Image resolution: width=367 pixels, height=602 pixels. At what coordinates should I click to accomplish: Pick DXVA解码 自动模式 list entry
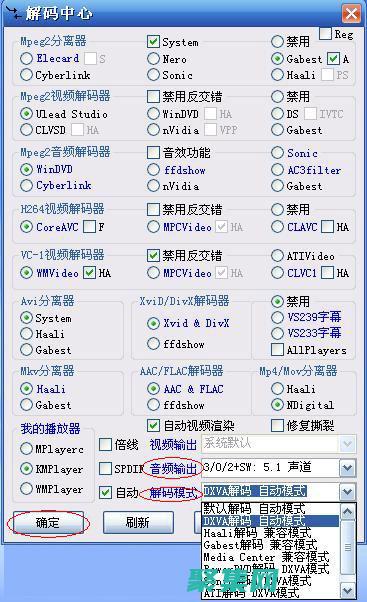[x=270, y=521]
